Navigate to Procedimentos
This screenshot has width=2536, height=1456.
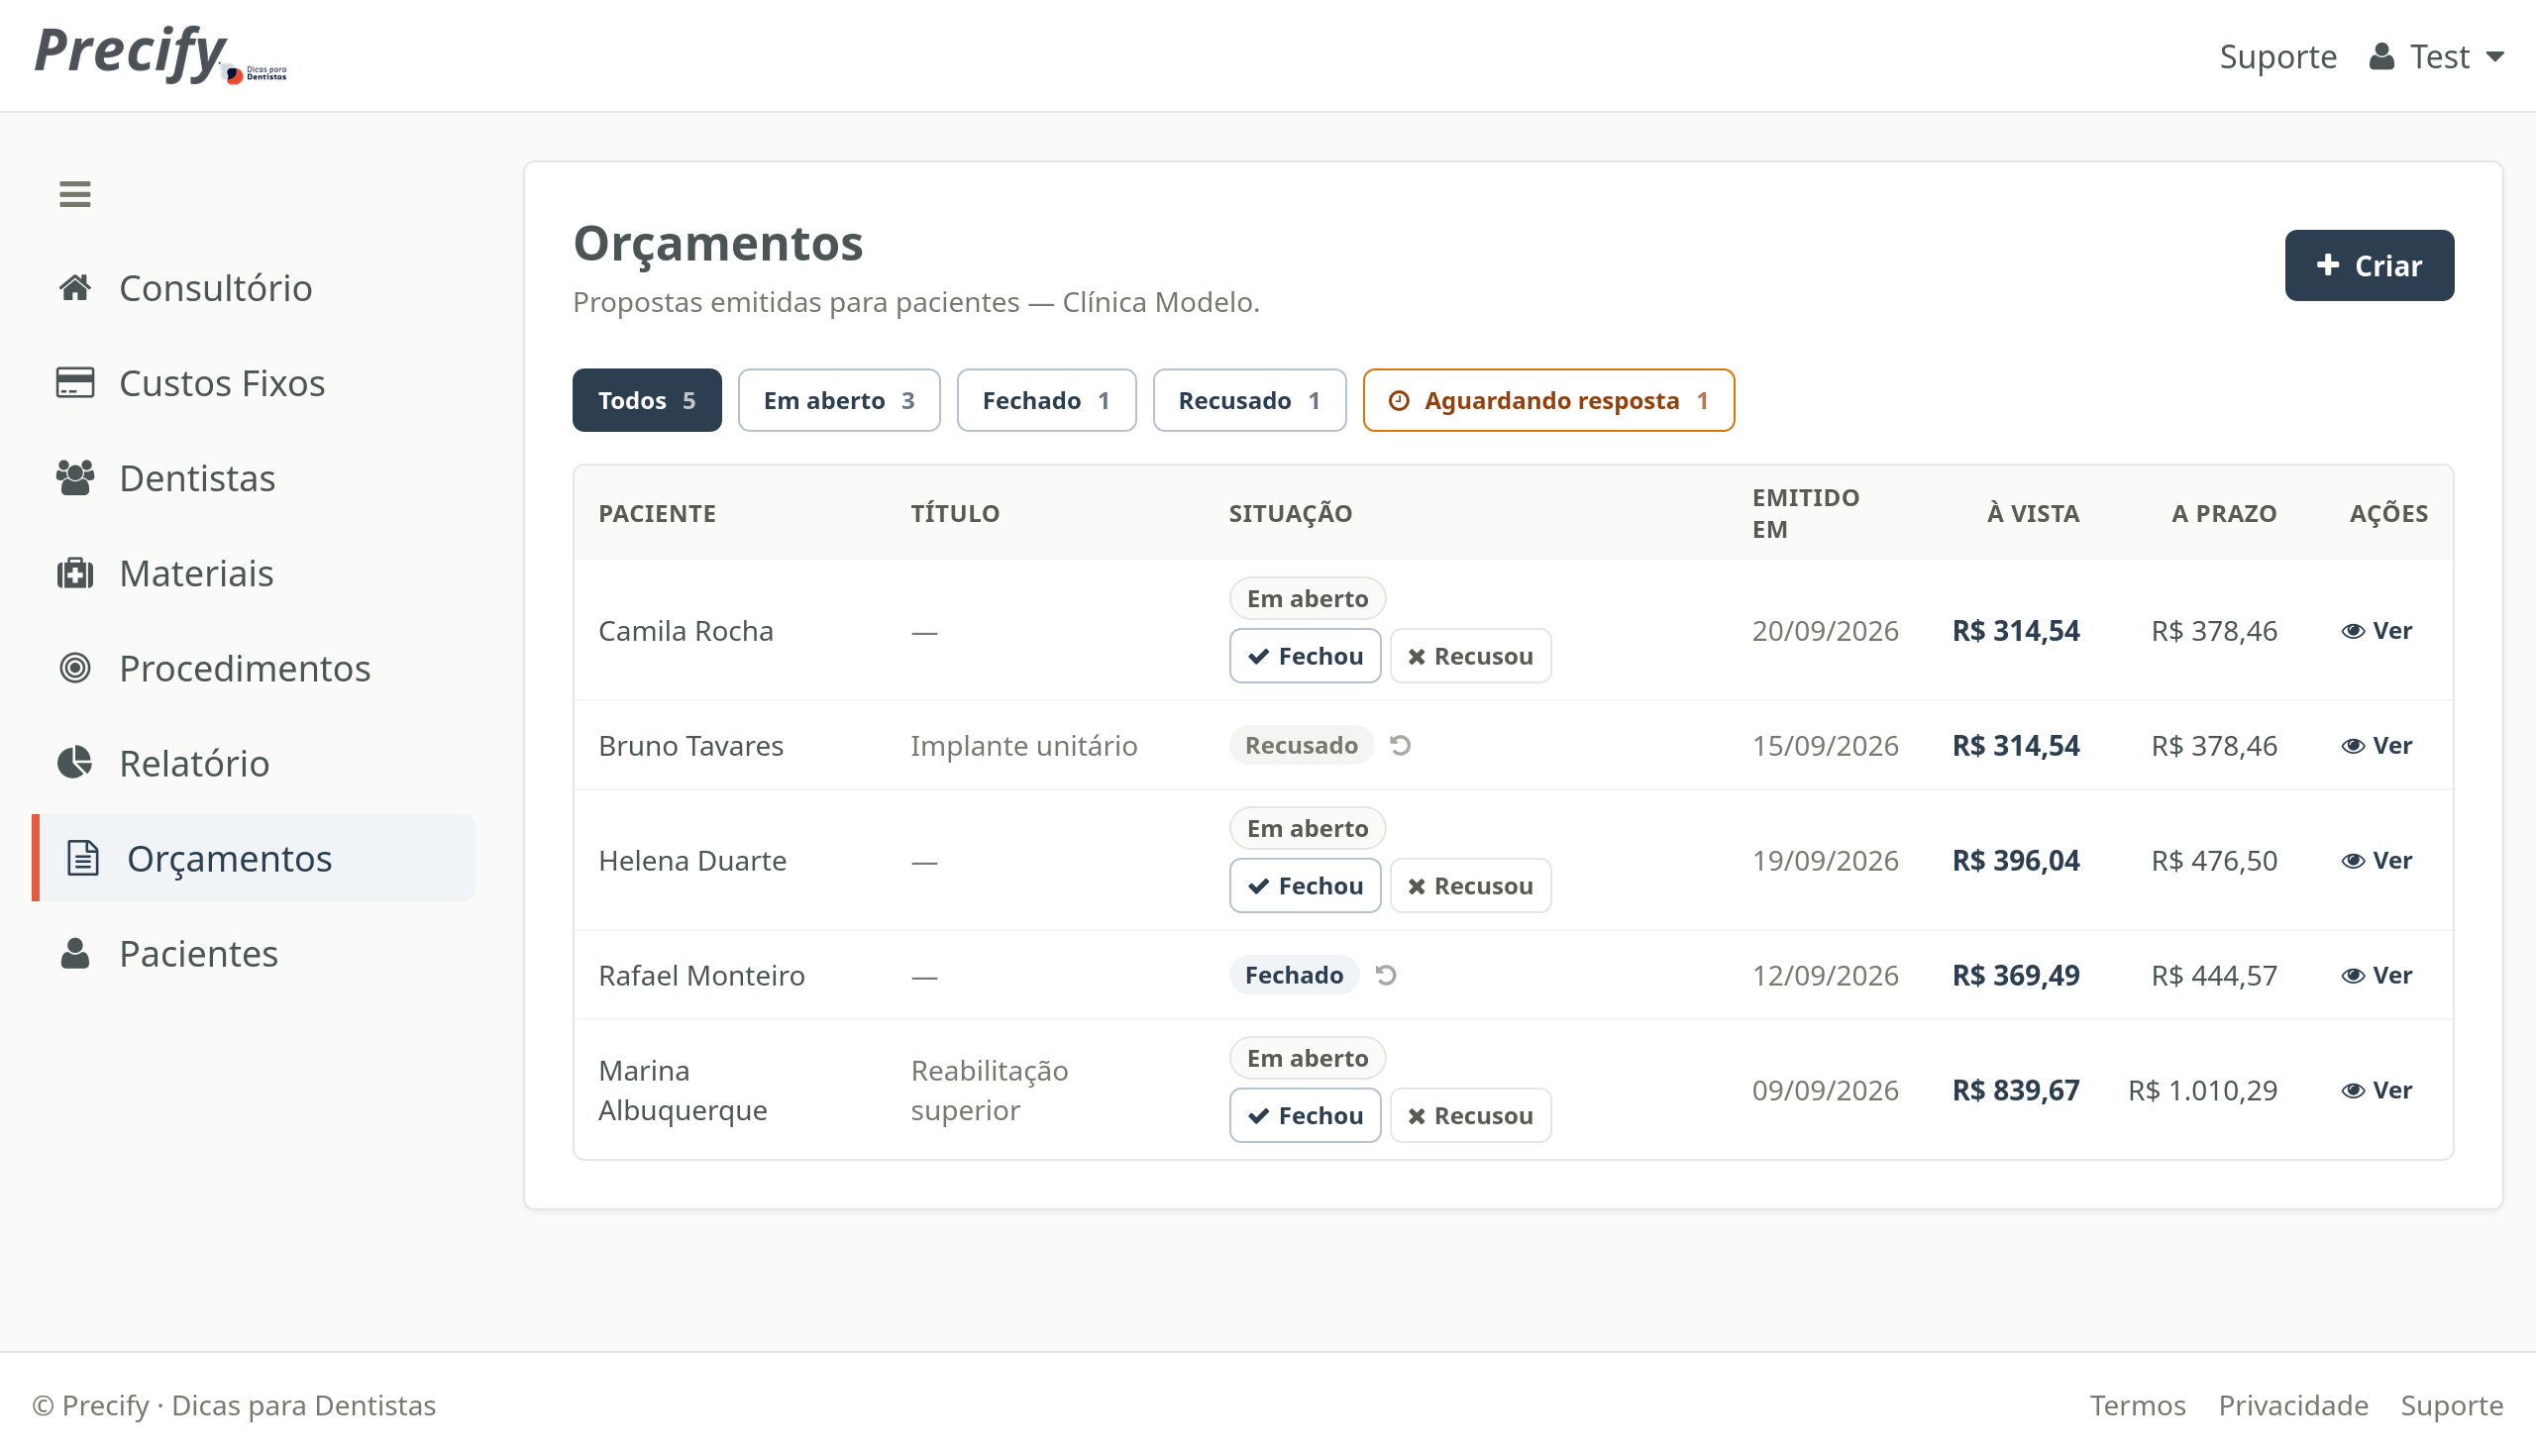pyautogui.click(x=254, y=668)
